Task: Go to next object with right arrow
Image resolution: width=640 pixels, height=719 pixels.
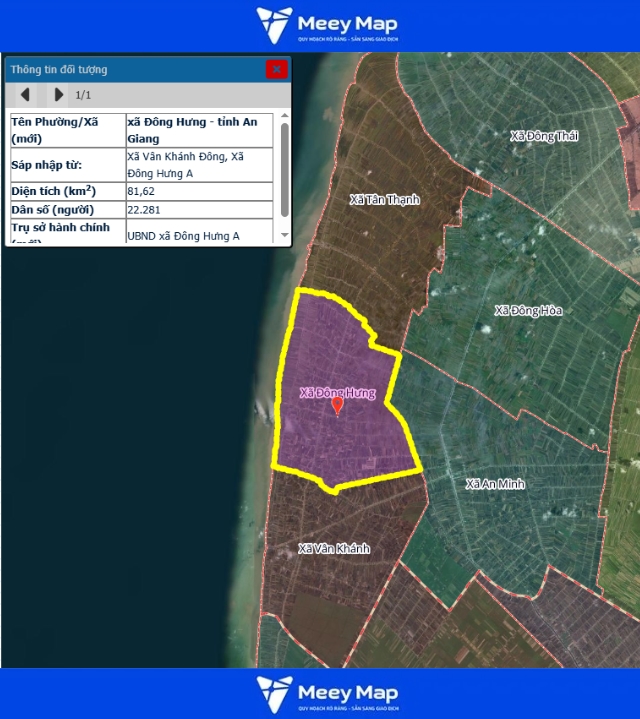Action: coord(58,95)
